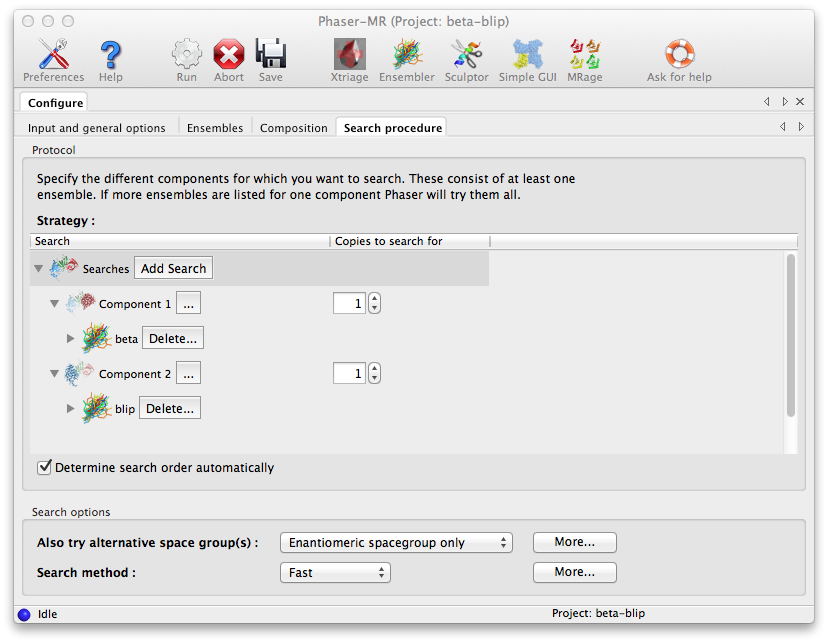
Task: Click the Help question mark icon
Action: 110,57
